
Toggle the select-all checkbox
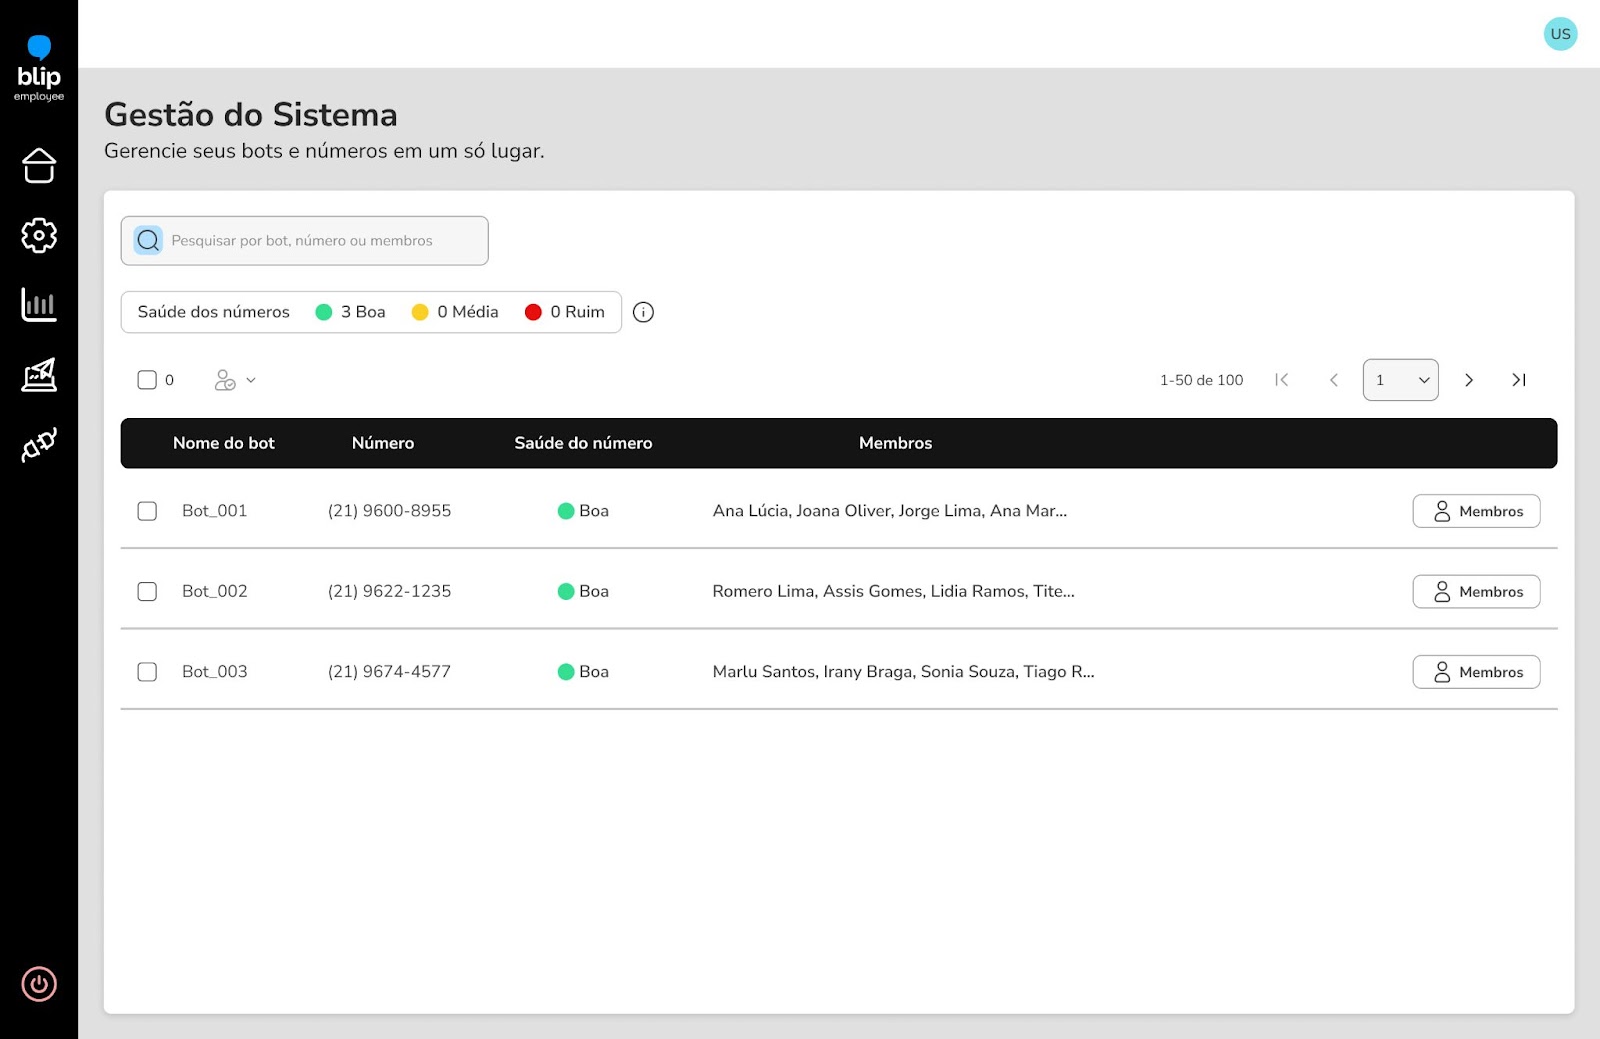pos(147,380)
